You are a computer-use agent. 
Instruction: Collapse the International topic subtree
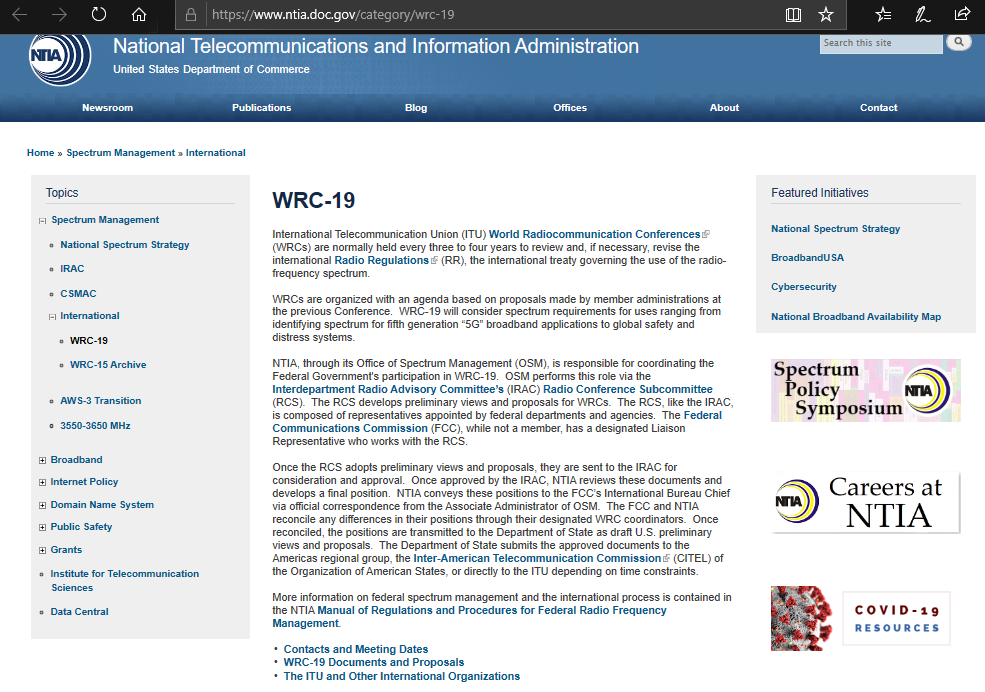(53, 316)
